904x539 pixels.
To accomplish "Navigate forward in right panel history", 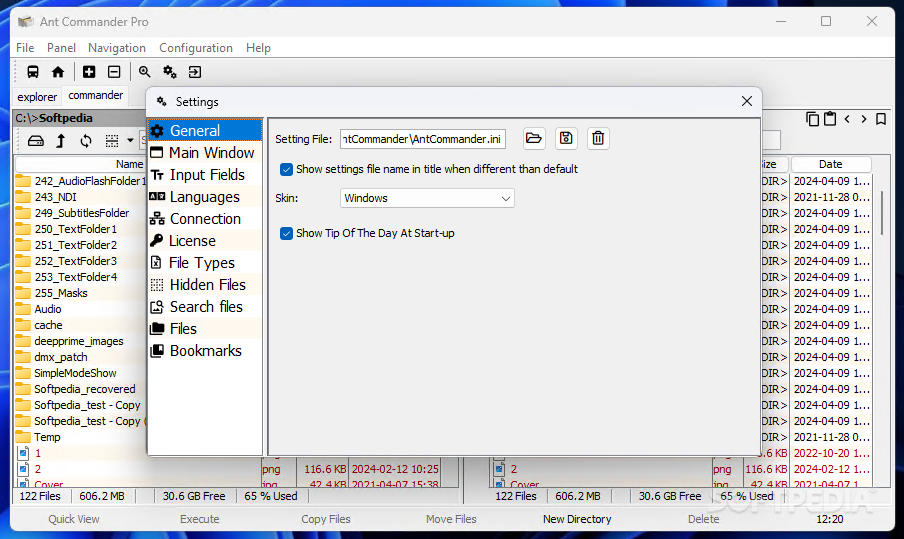I will click(864, 119).
